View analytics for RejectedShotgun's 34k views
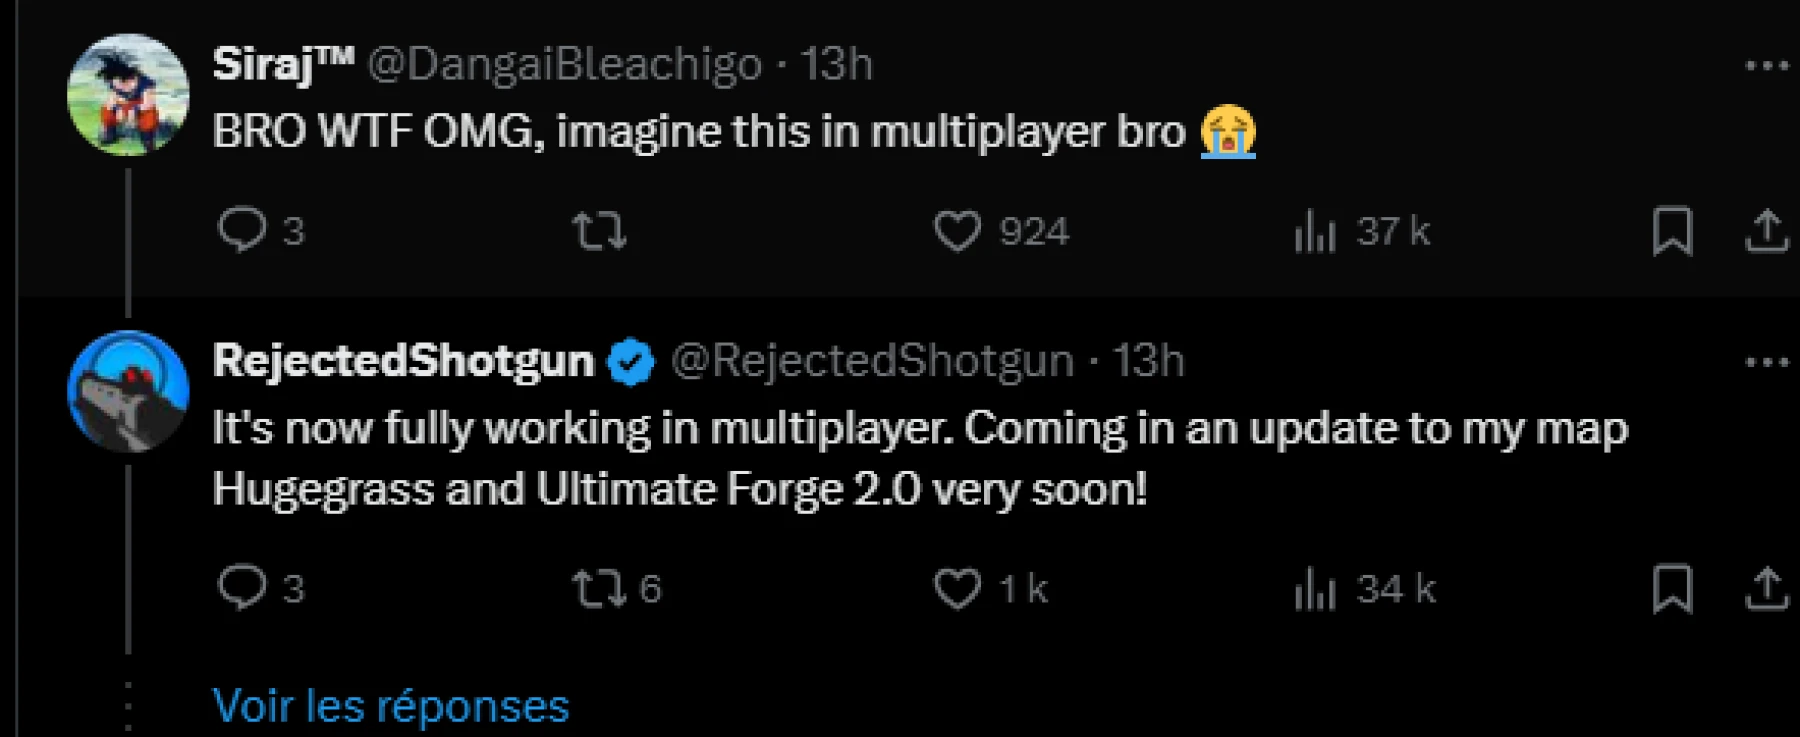 (x=1315, y=588)
